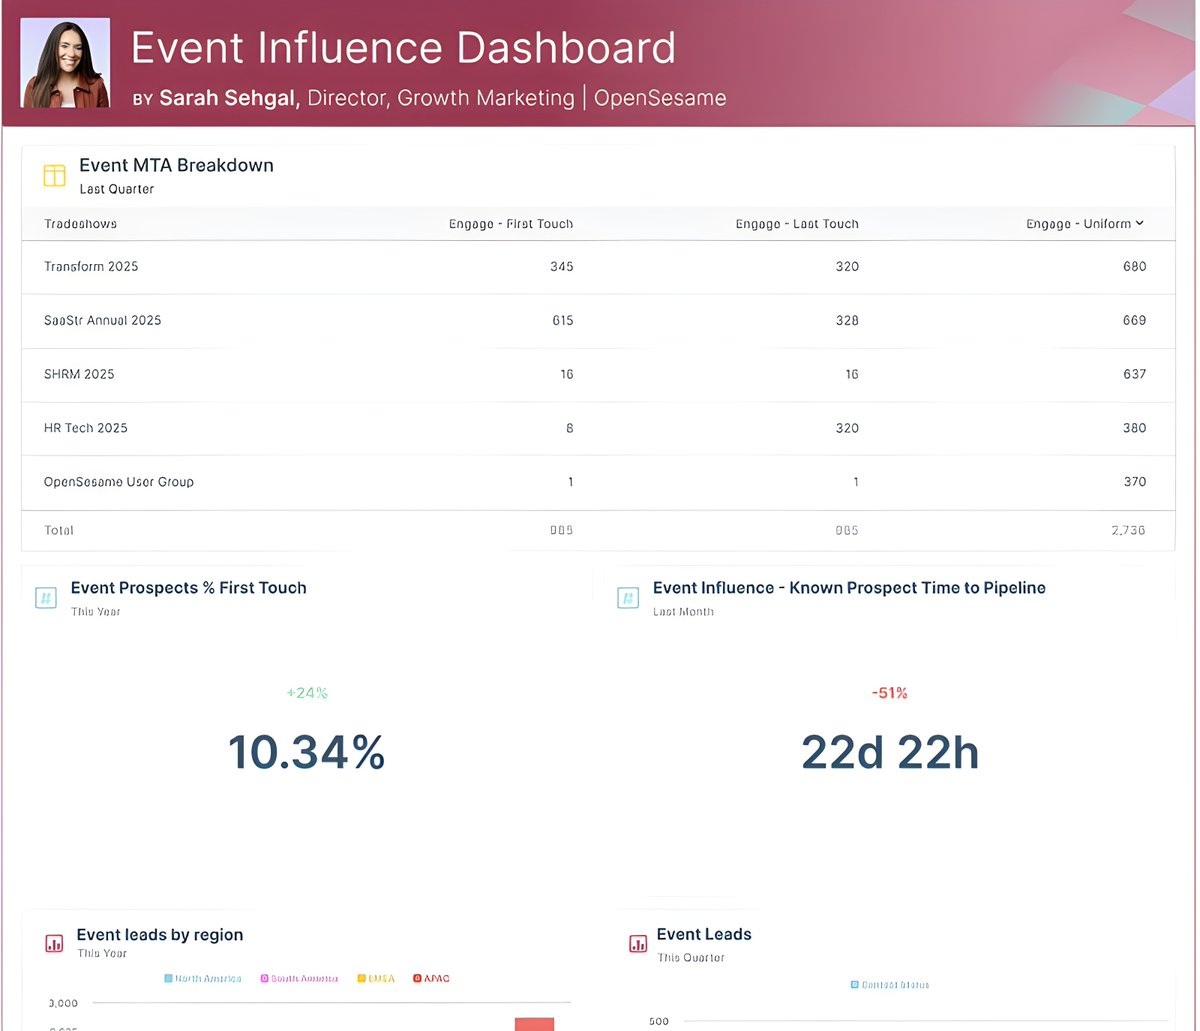1200x1031 pixels.
Task: Click the Event Prospects % First Touch metric icon
Action: (x=46, y=598)
